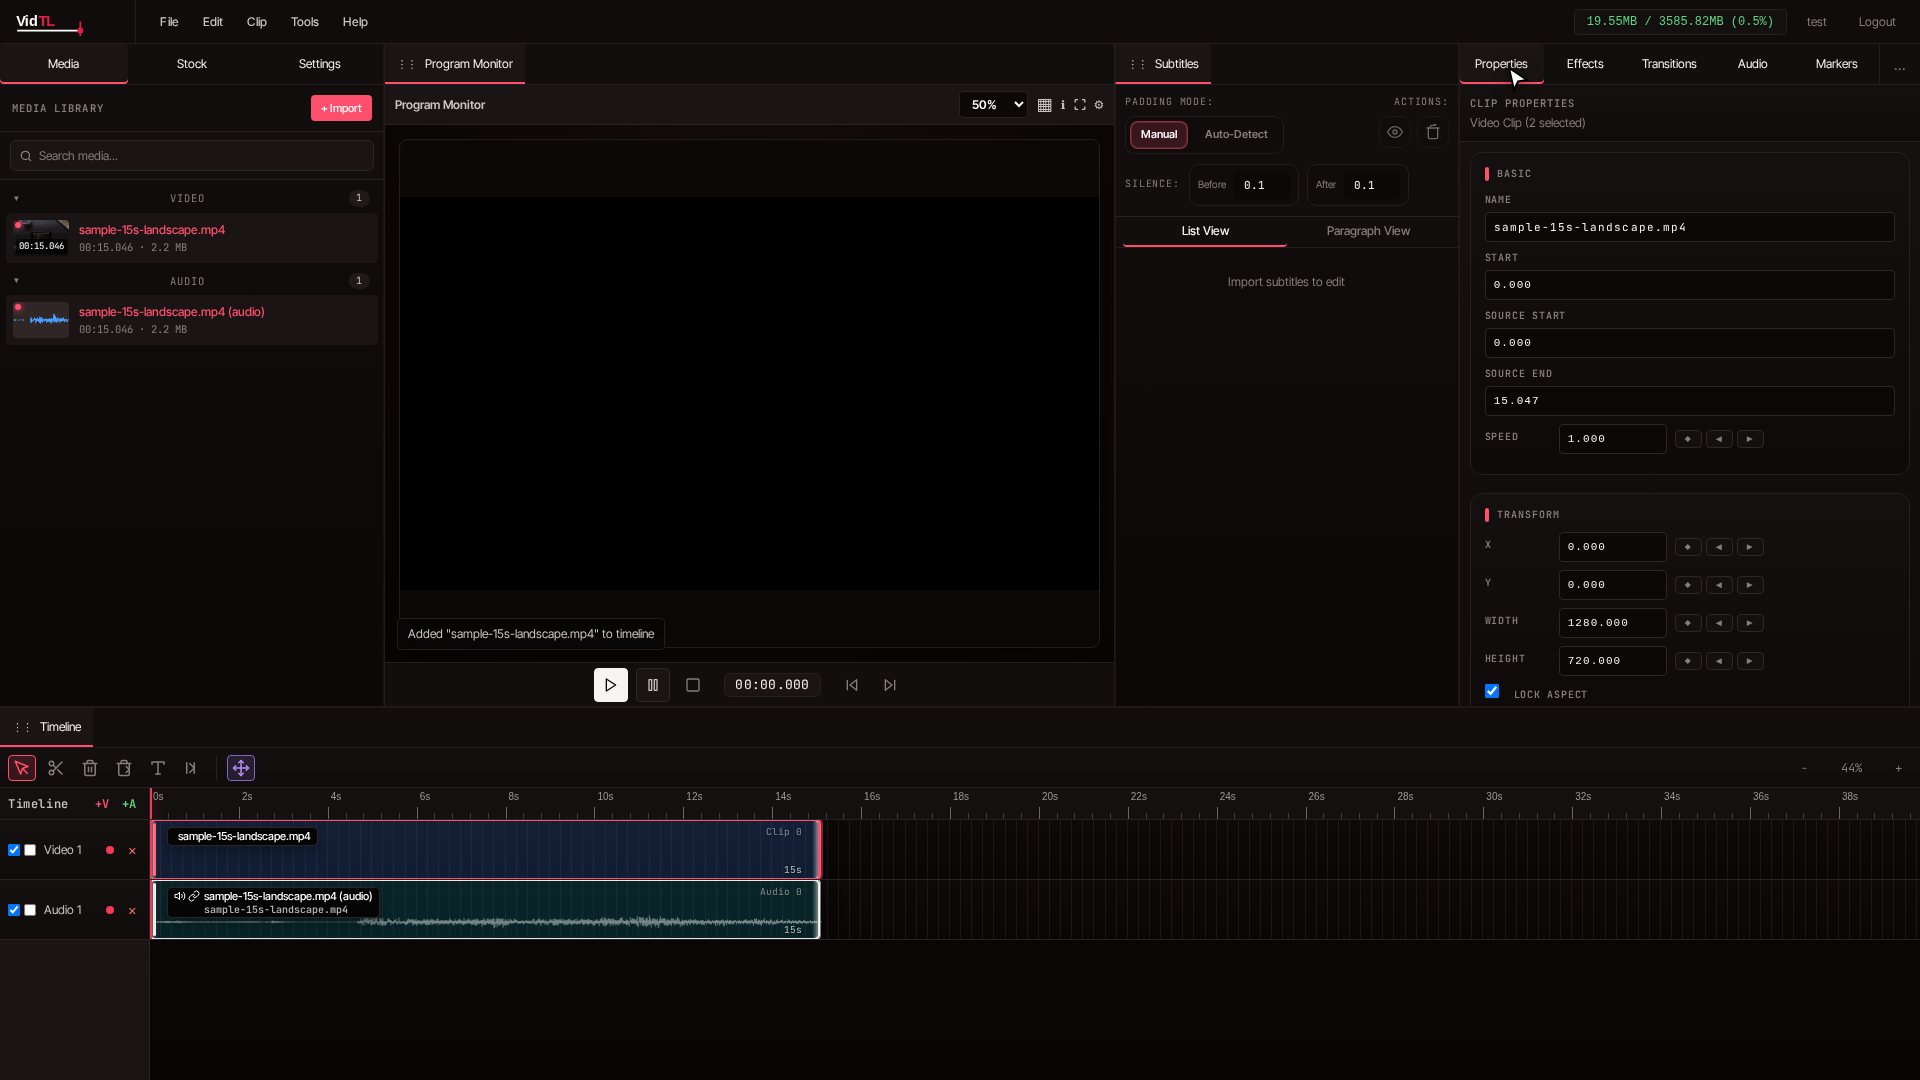This screenshot has height=1080, width=1920.
Task: Click the red record dot on Video 1
Action: (x=110, y=850)
